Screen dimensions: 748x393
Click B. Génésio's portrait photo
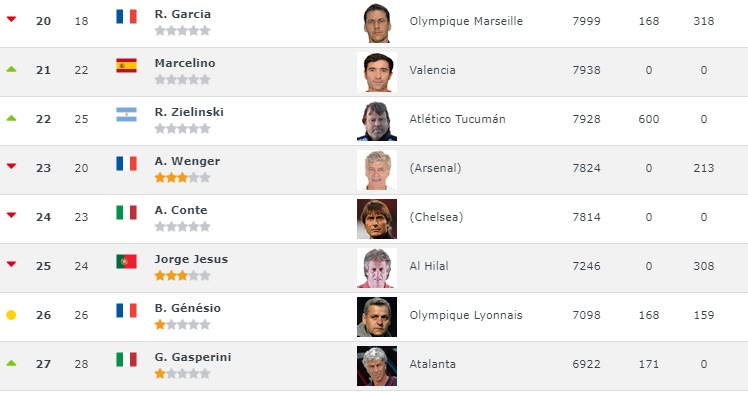point(377,317)
